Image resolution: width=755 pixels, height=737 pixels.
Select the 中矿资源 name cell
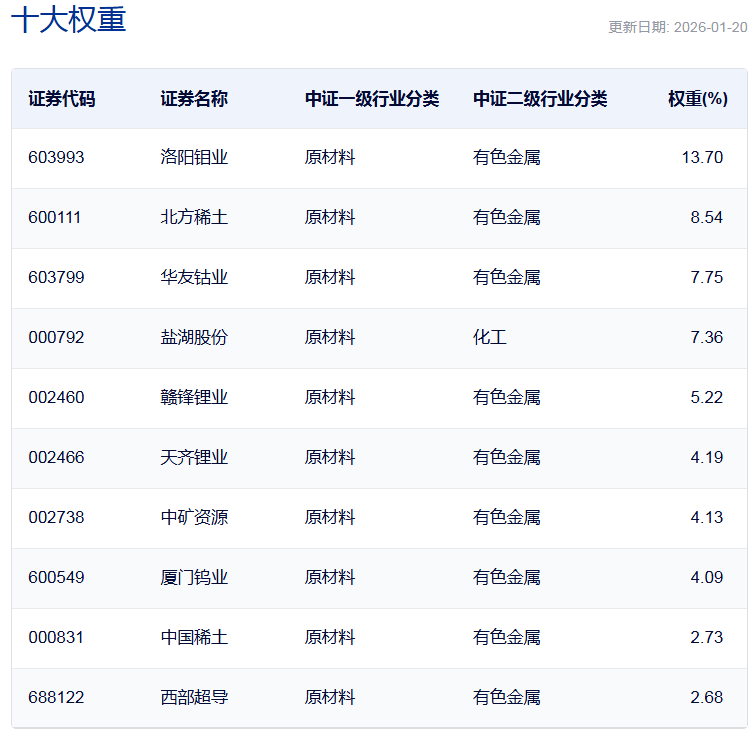click(x=194, y=517)
